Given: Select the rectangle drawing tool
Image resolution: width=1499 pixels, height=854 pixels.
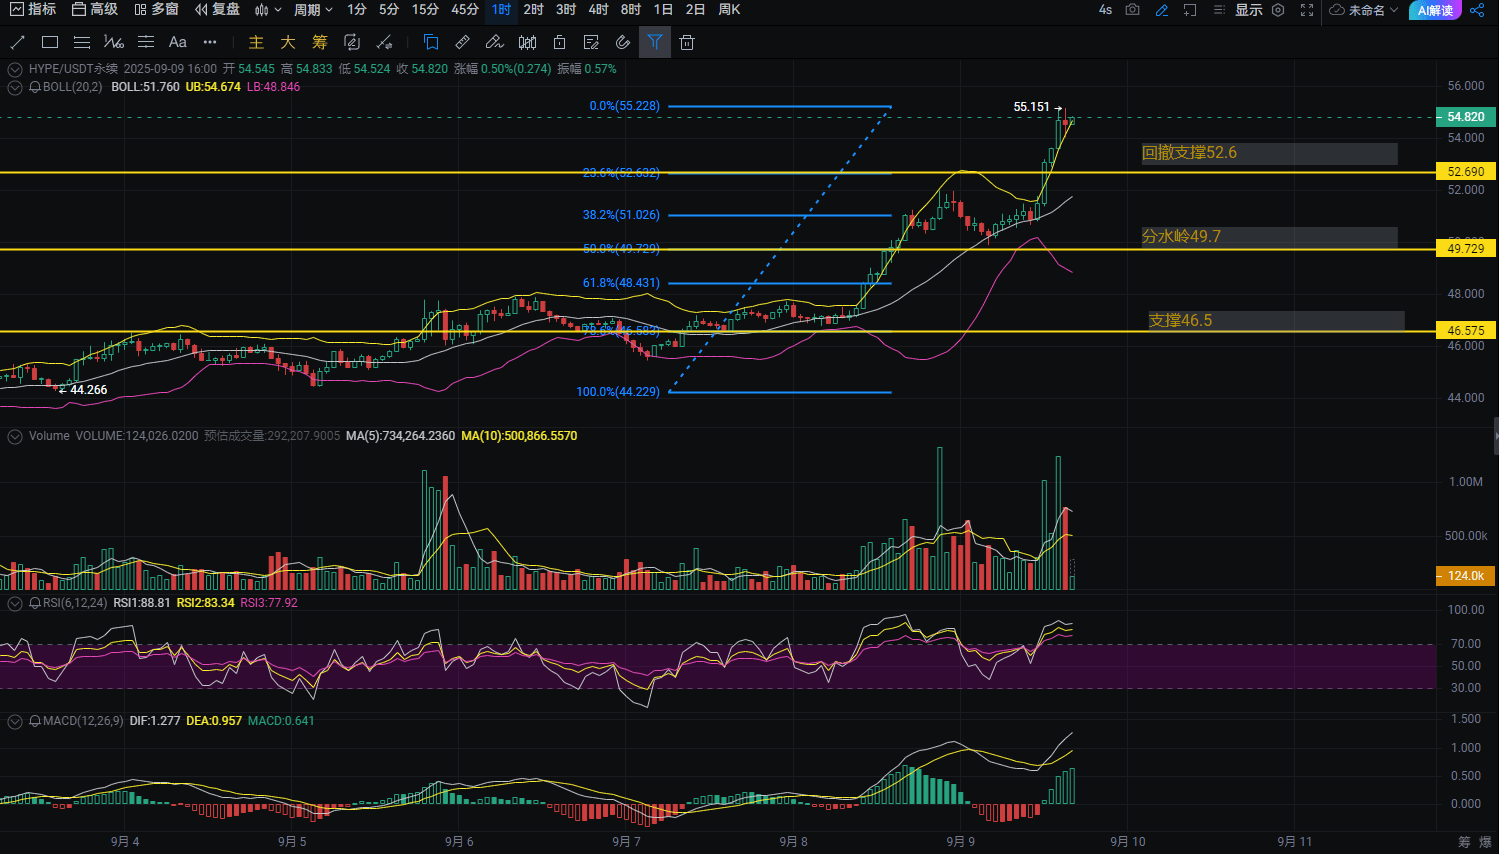Looking at the screenshot, I should pyautogui.click(x=49, y=42).
